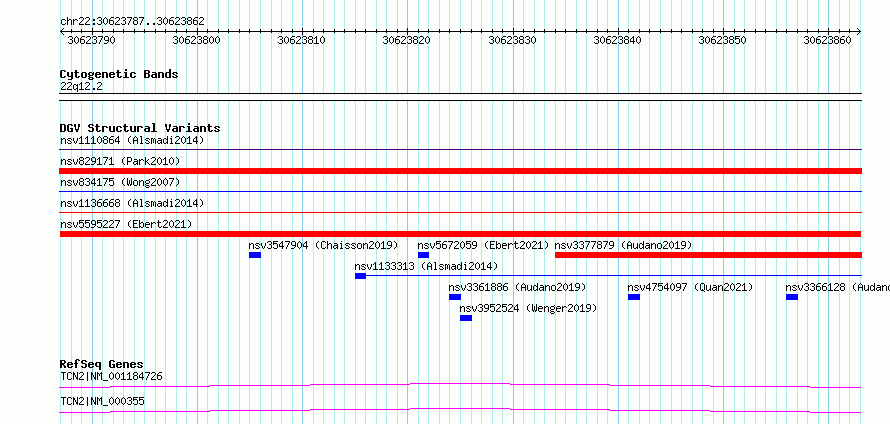
Task: Click the Cytogenetic Bands track title
Action: [x=119, y=74]
